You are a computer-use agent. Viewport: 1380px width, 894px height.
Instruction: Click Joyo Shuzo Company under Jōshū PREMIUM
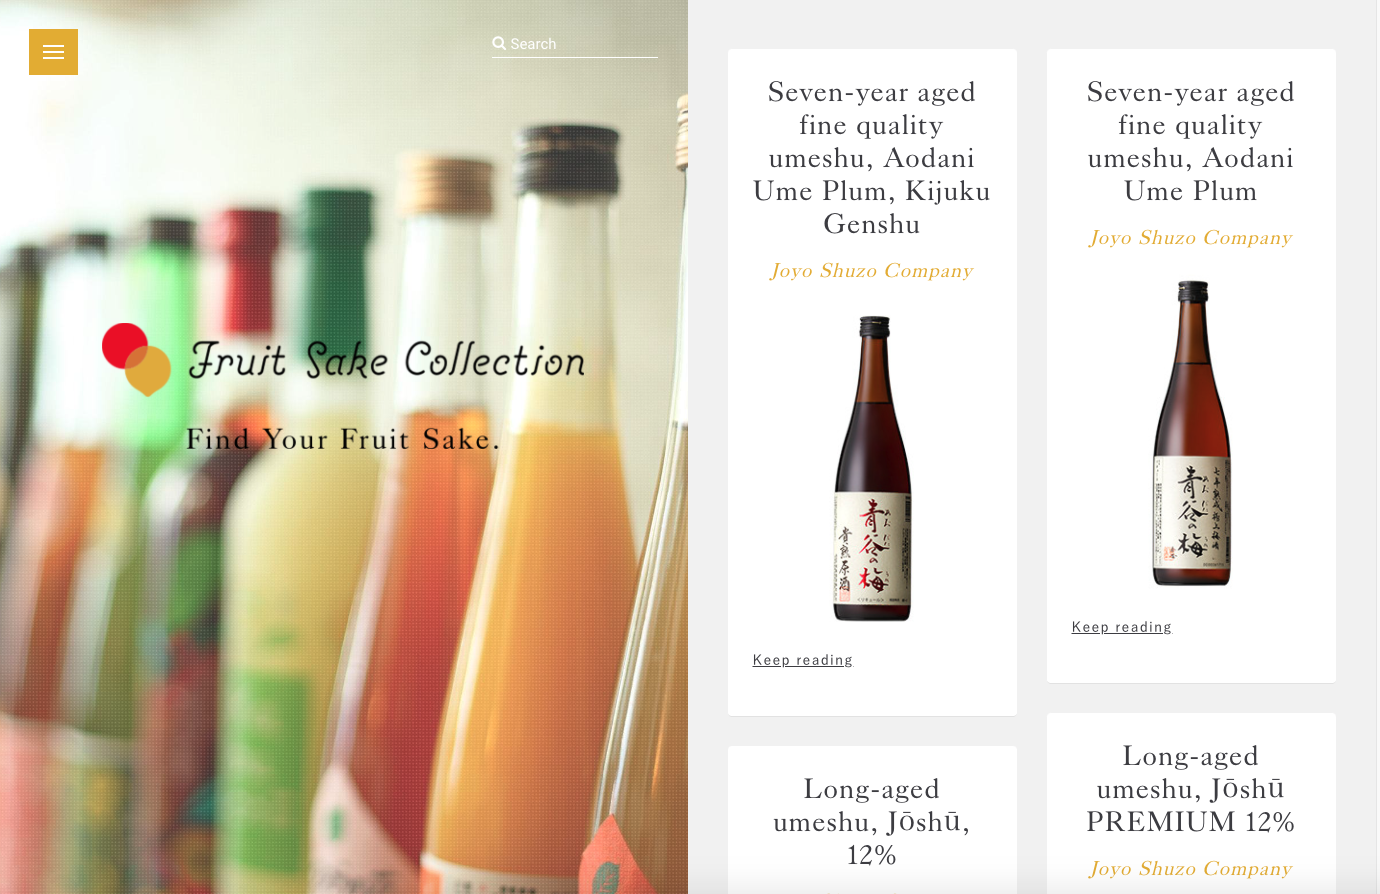click(1191, 868)
